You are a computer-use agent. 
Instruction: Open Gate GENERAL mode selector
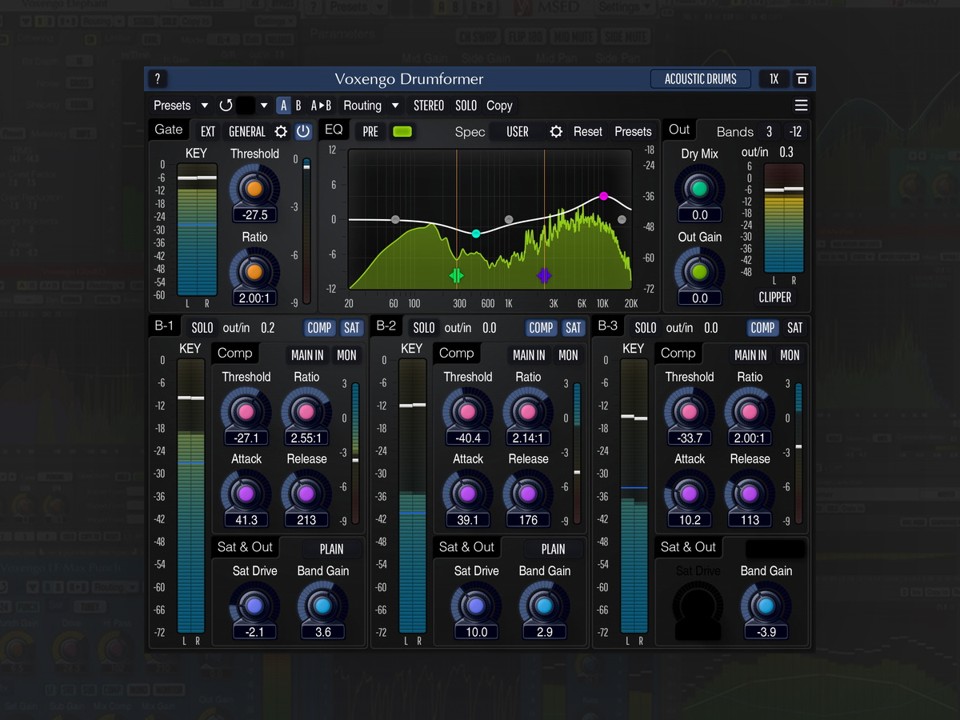[247, 132]
